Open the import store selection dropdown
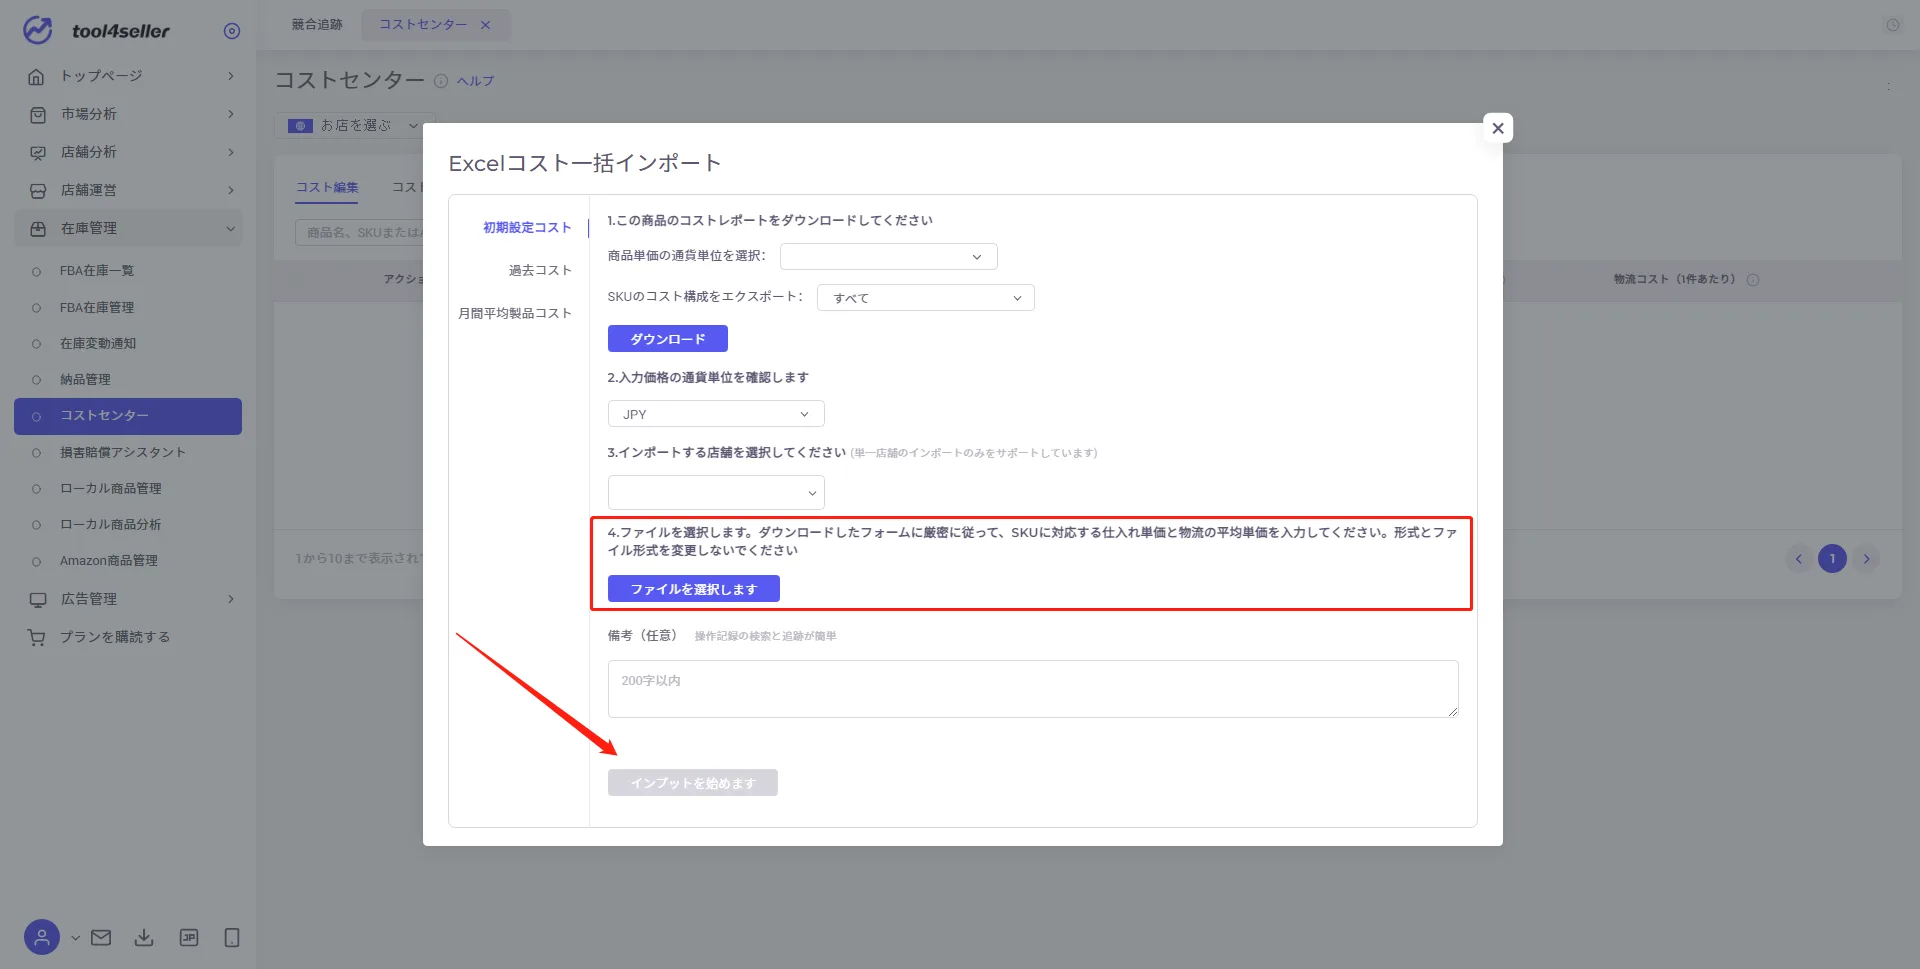This screenshot has width=1920, height=969. pos(716,493)
